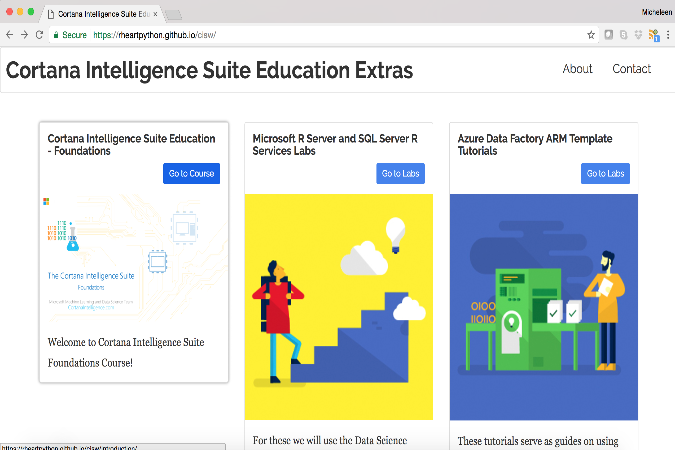Click the Azure Data Factory illustration
Screen dimensions: 675x450
tap(543, 306)
